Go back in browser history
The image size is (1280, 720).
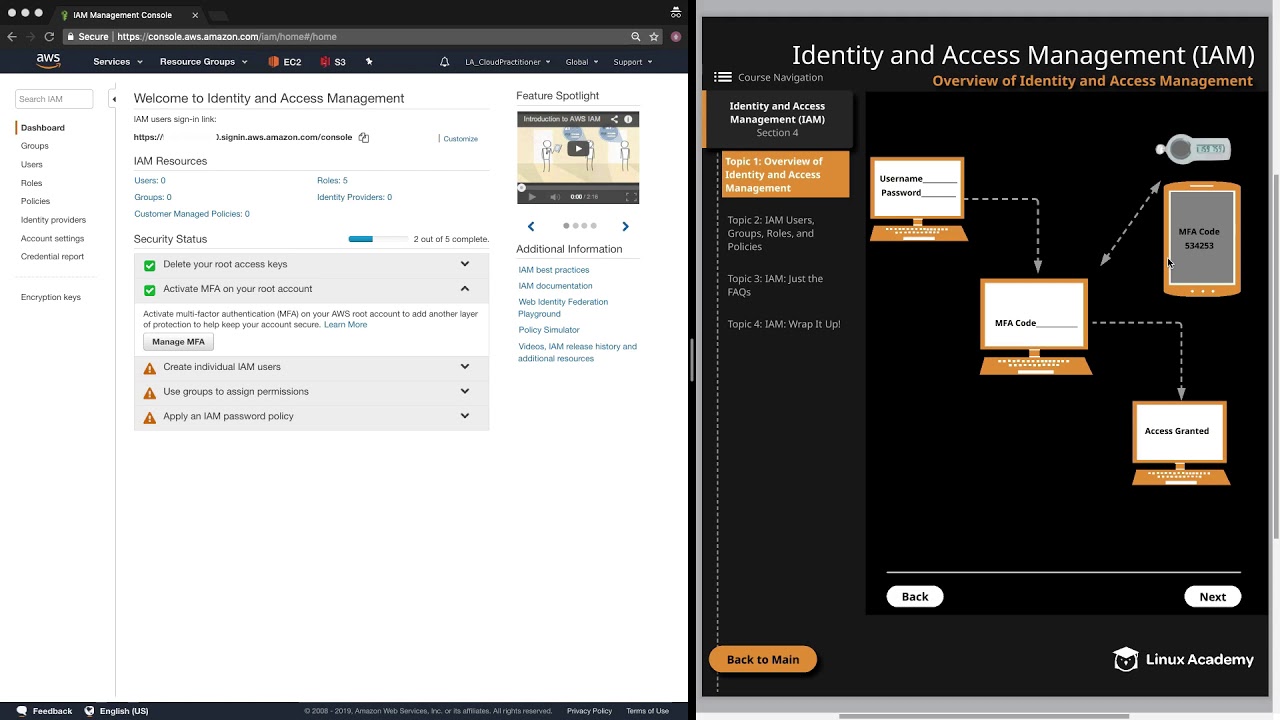click(12, 37)
